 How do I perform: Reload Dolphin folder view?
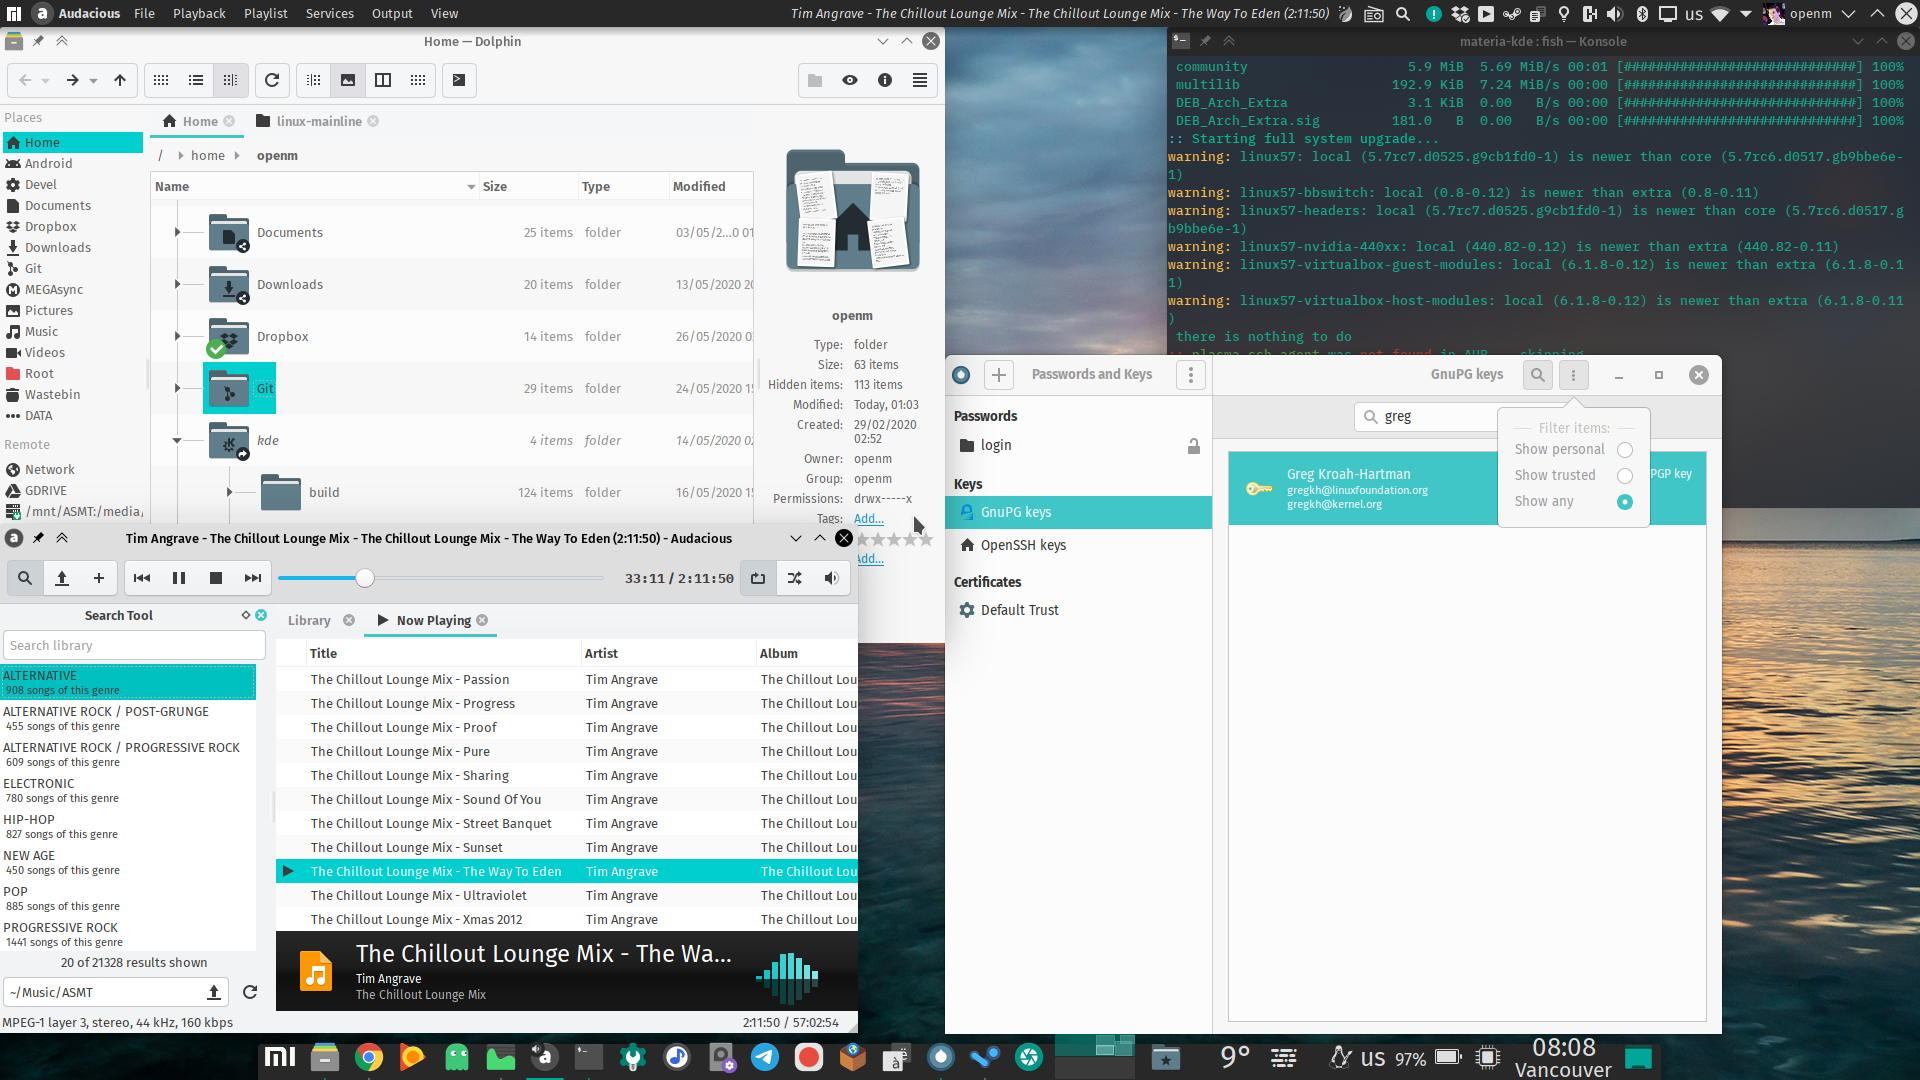(x=272, y=80)
